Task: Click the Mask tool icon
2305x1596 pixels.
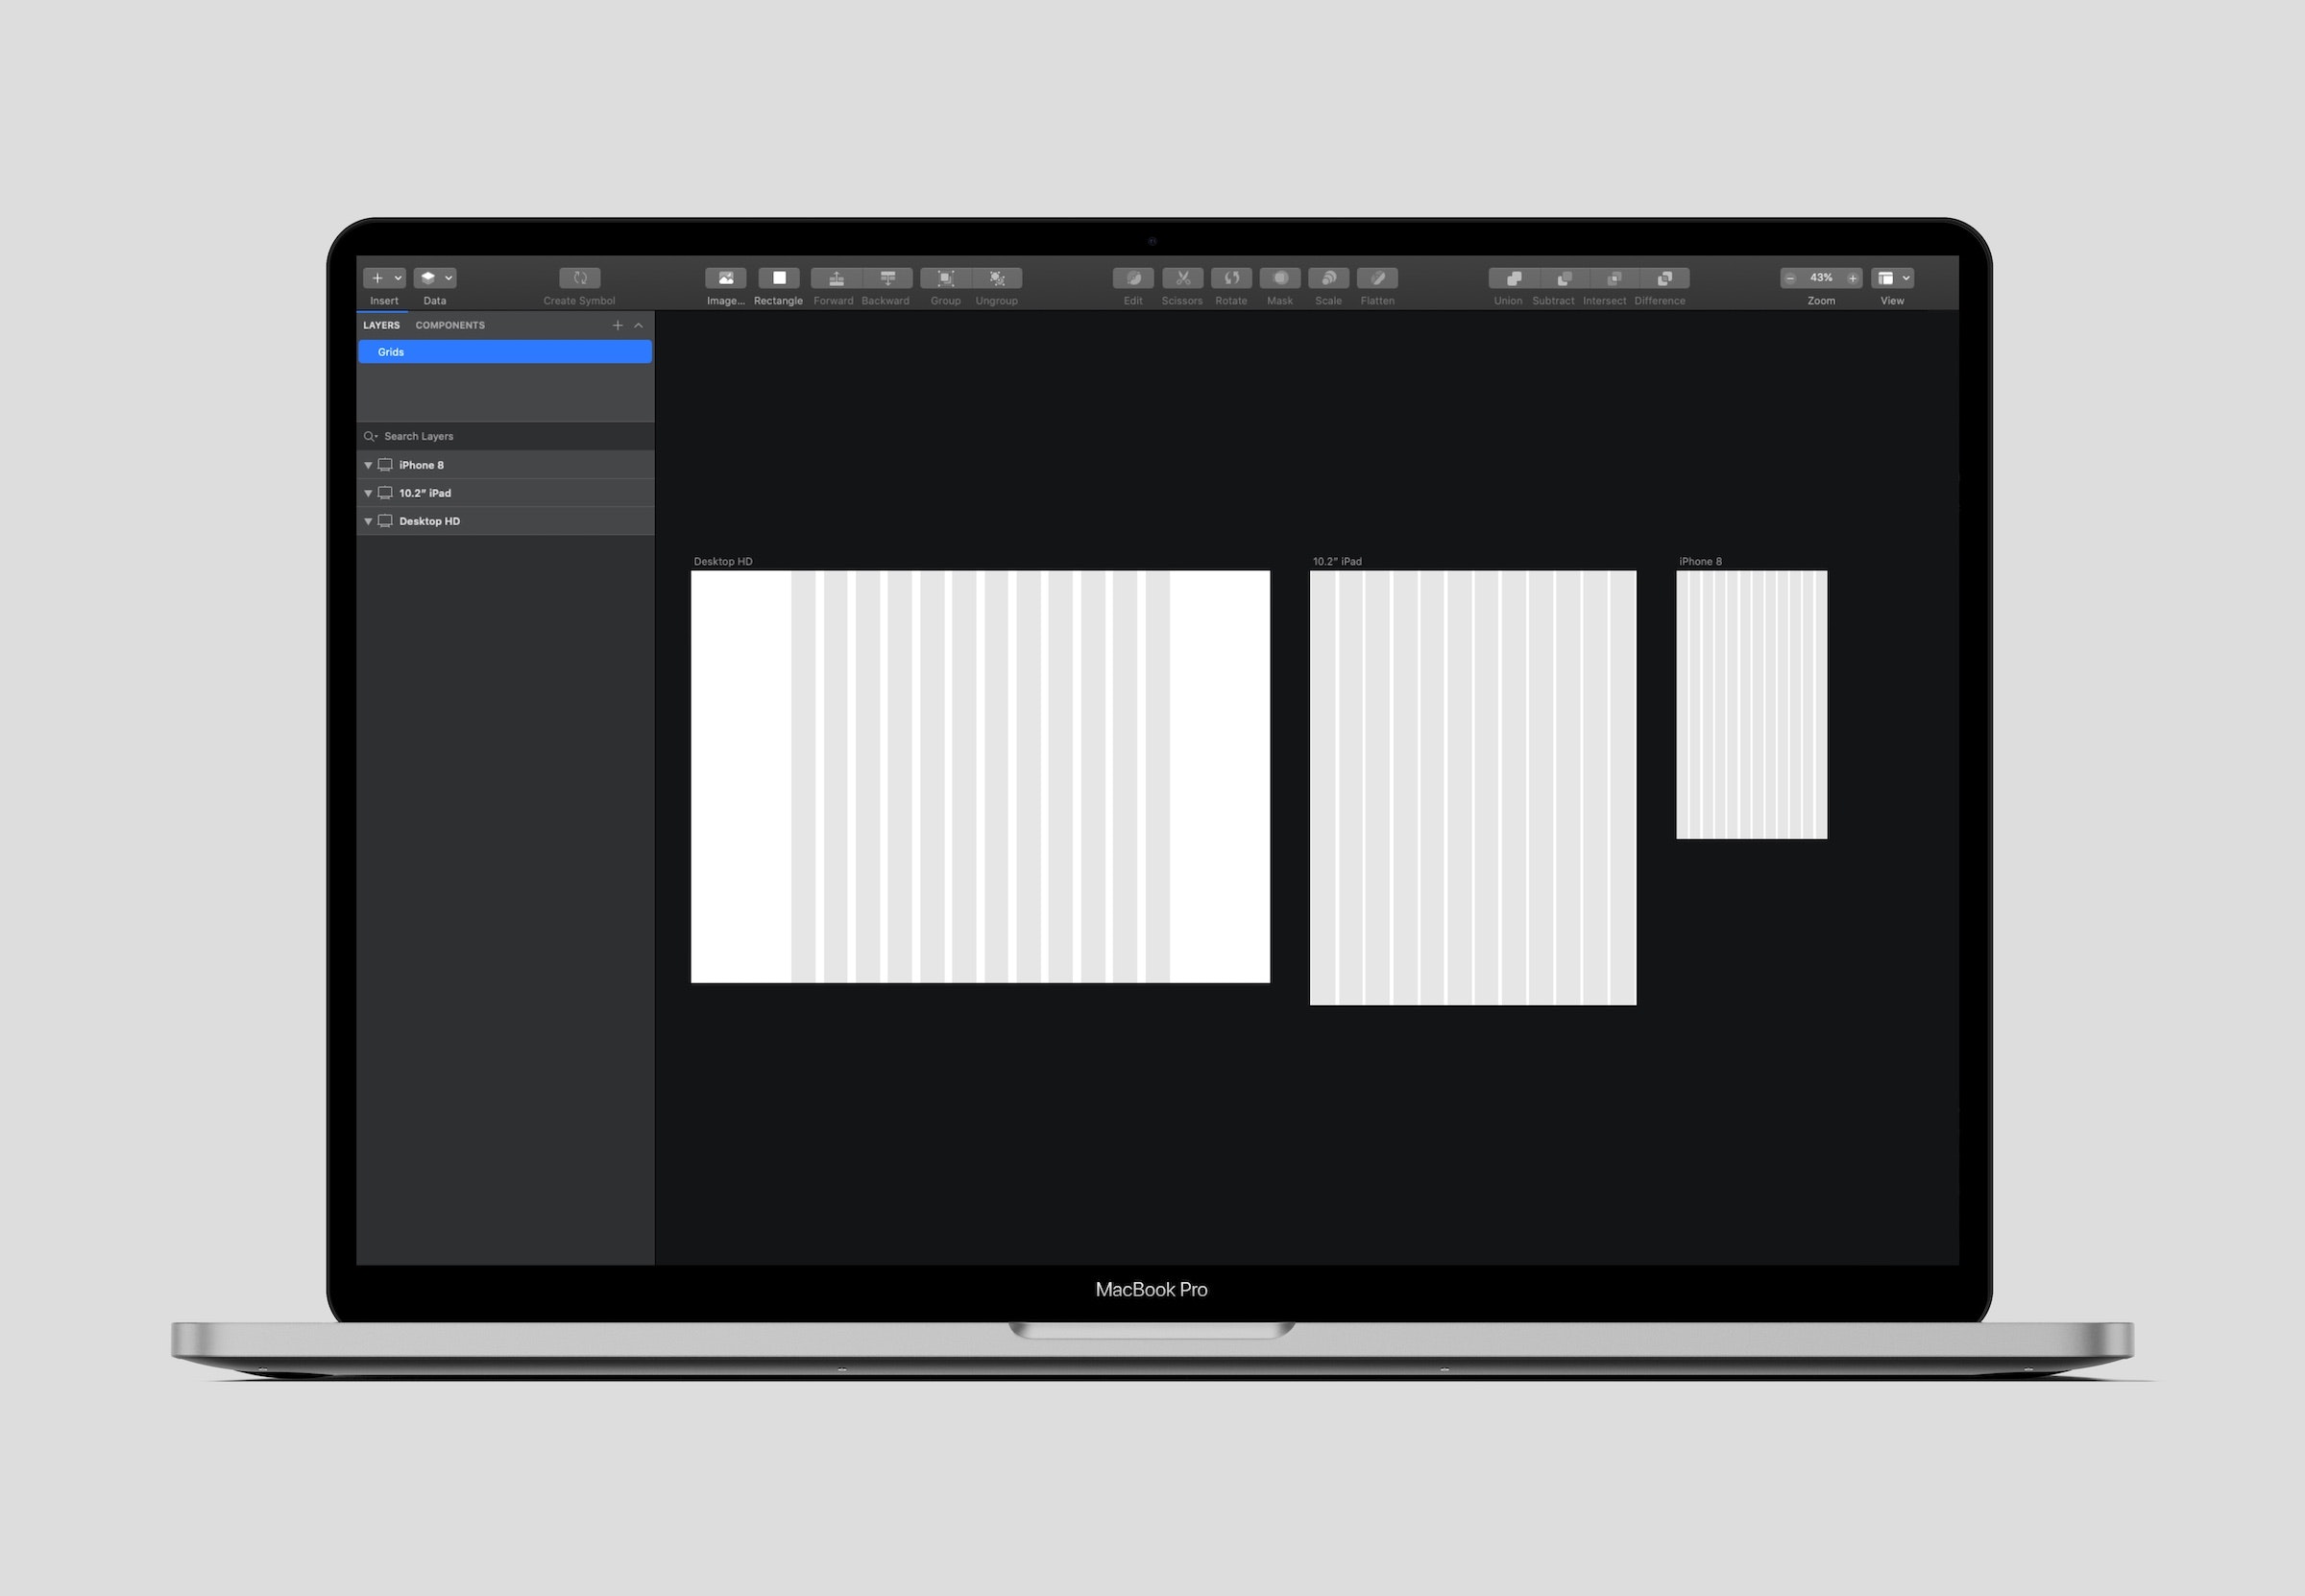Action: click(x=1280, y=278)
